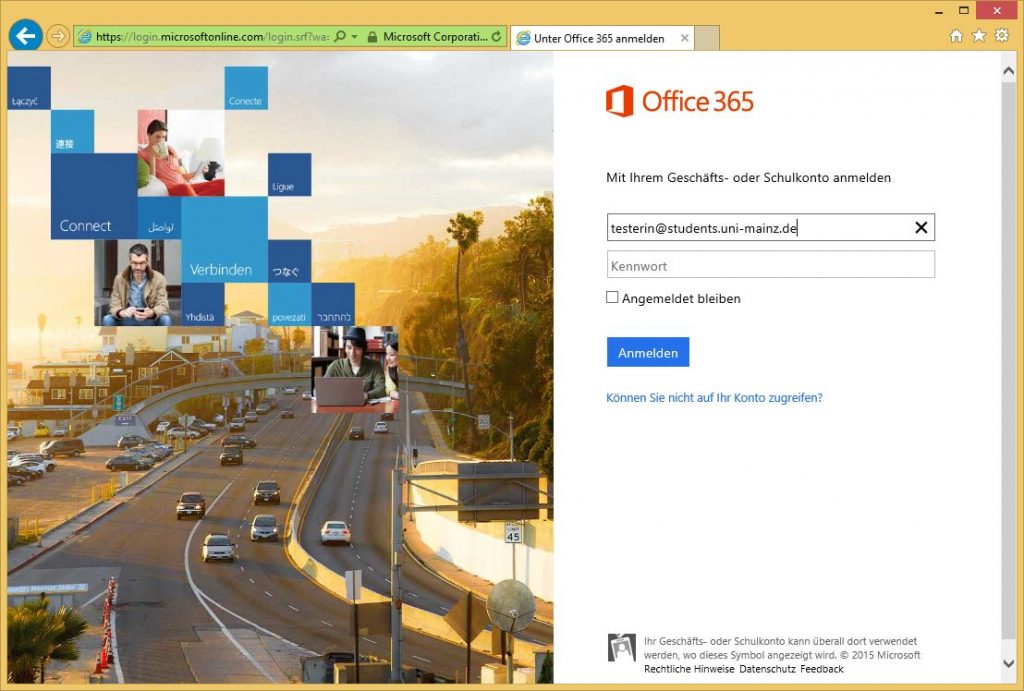
Task: Click the 'Łączyć' tile in the collage
Action: click(x=29, y=88)
